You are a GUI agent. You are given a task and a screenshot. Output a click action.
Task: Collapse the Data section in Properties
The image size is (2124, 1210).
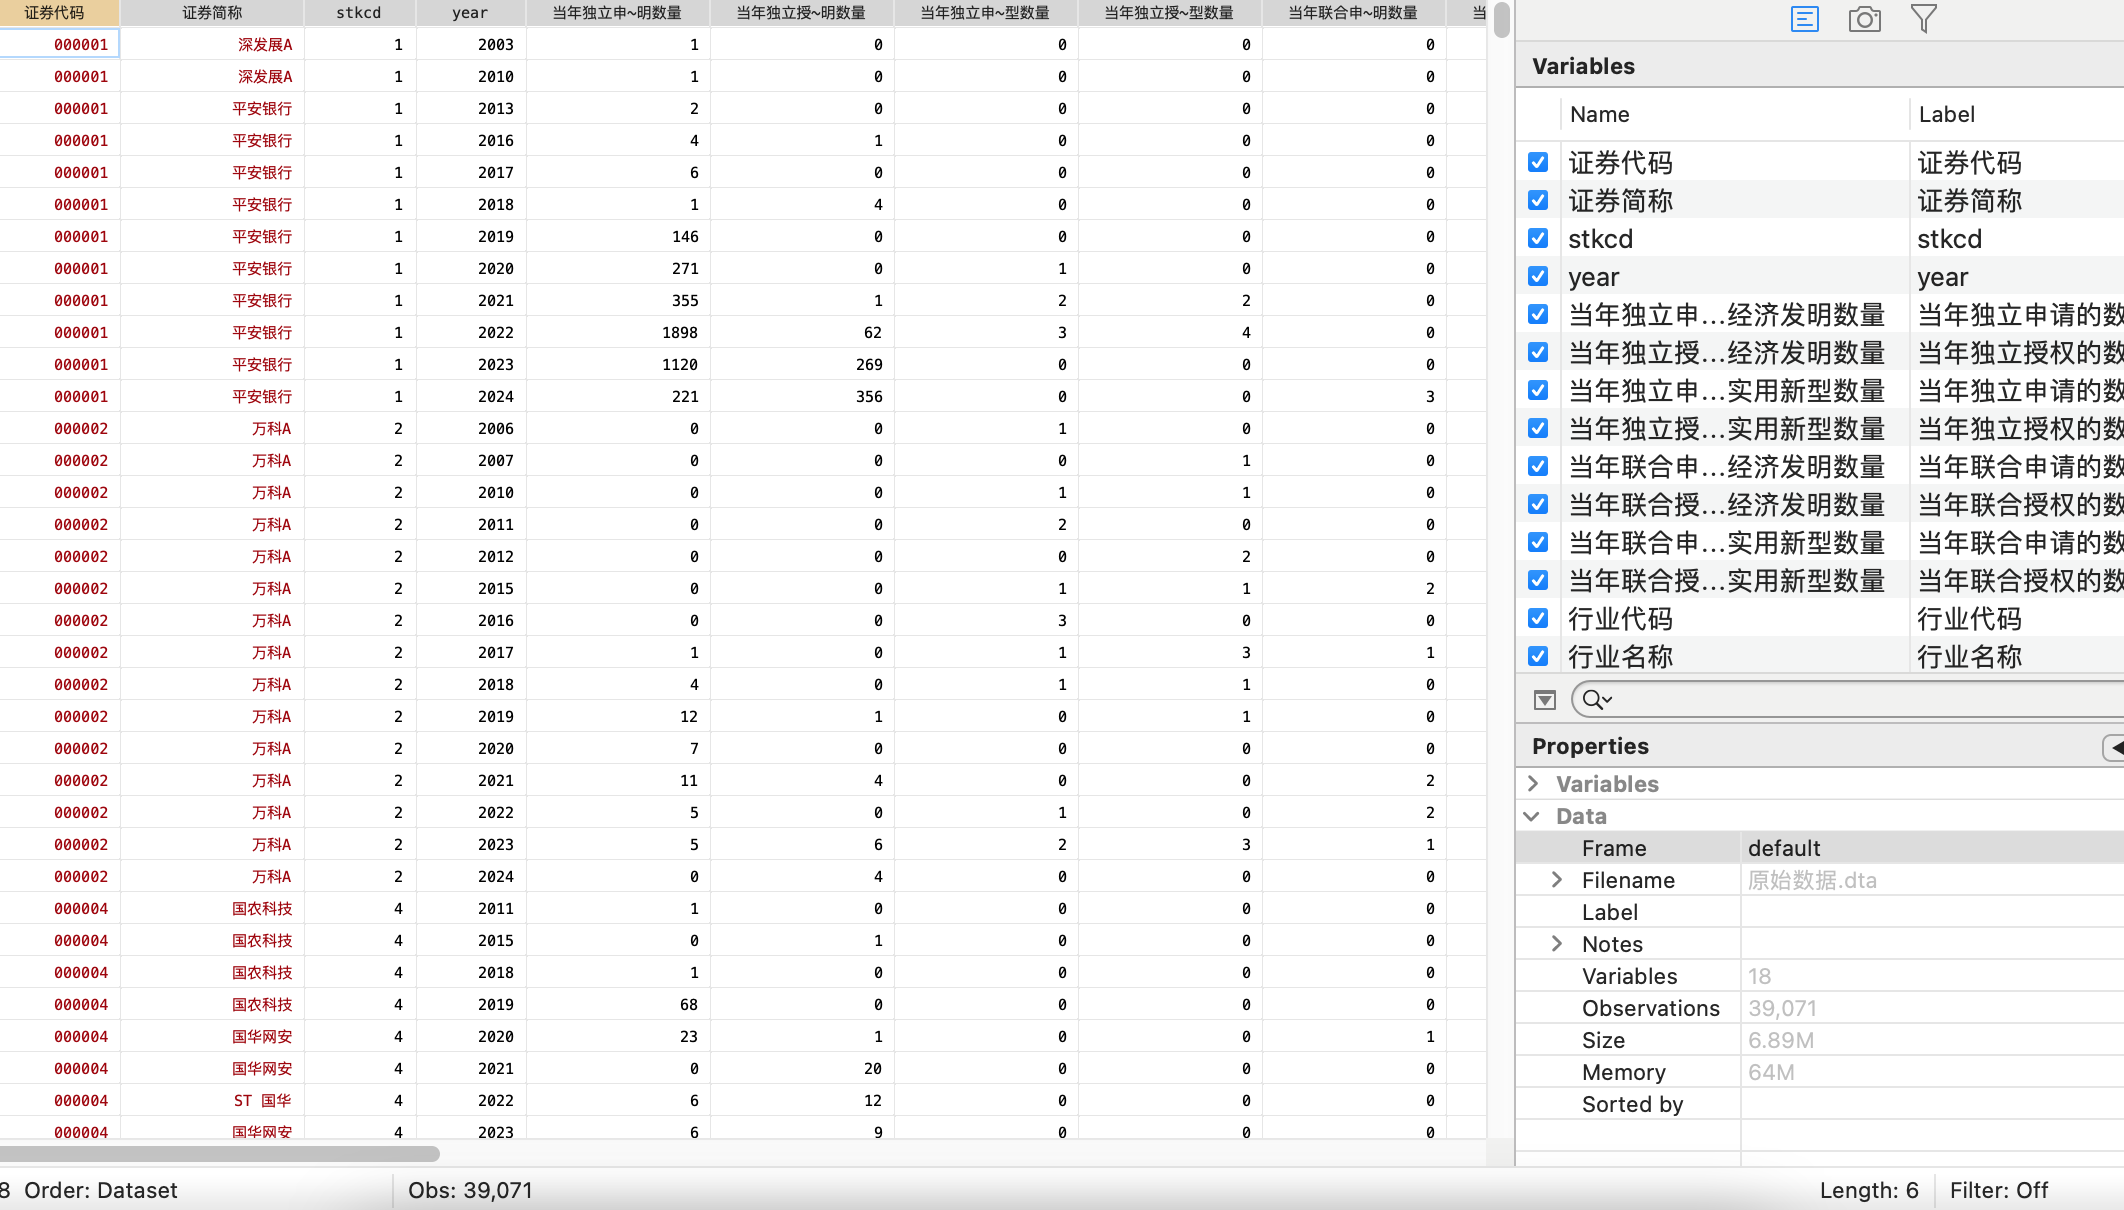point(1532,816)
